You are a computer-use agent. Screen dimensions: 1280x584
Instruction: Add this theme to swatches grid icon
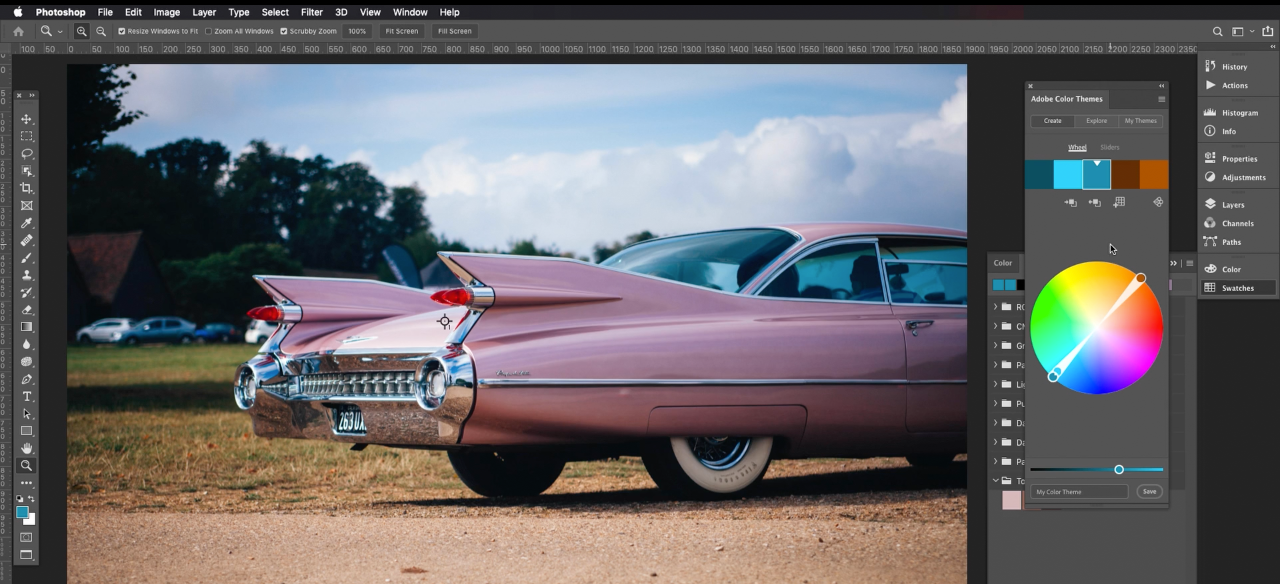coord(1119,202)
